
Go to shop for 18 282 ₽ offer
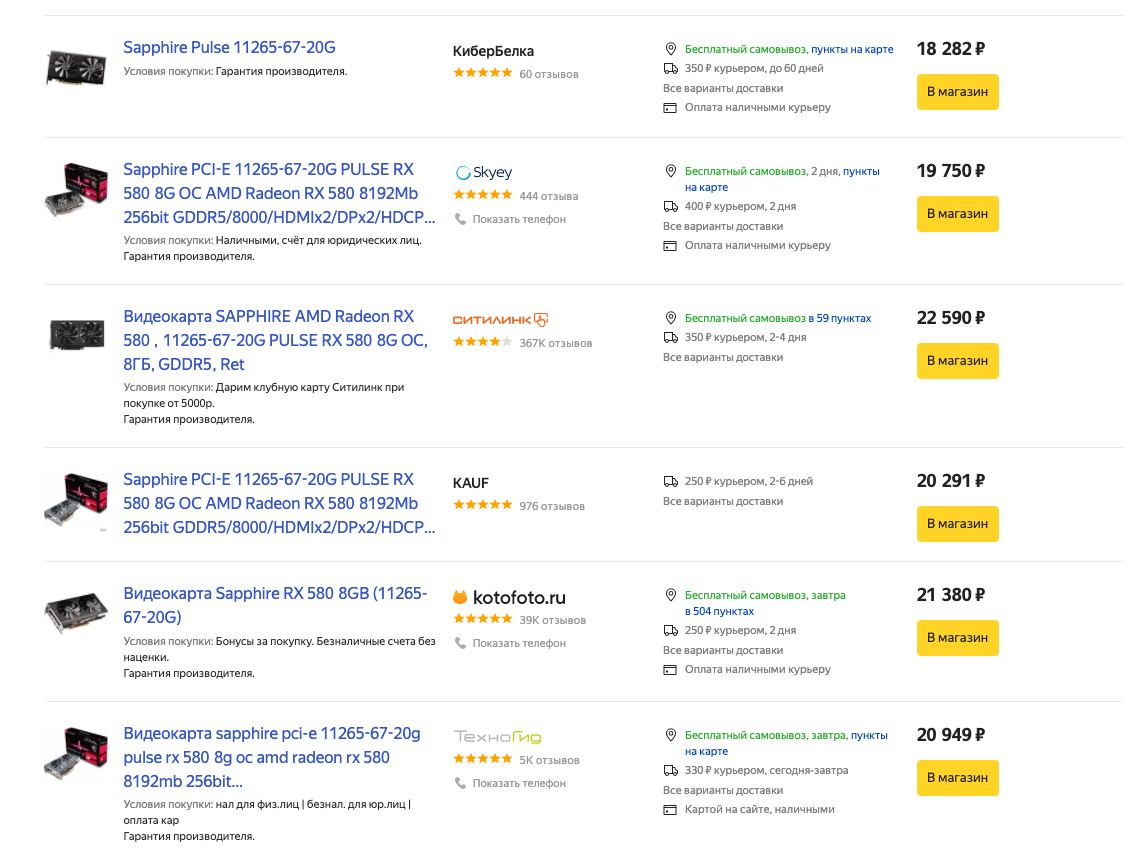pyautogui.click(x=957, y=92)
